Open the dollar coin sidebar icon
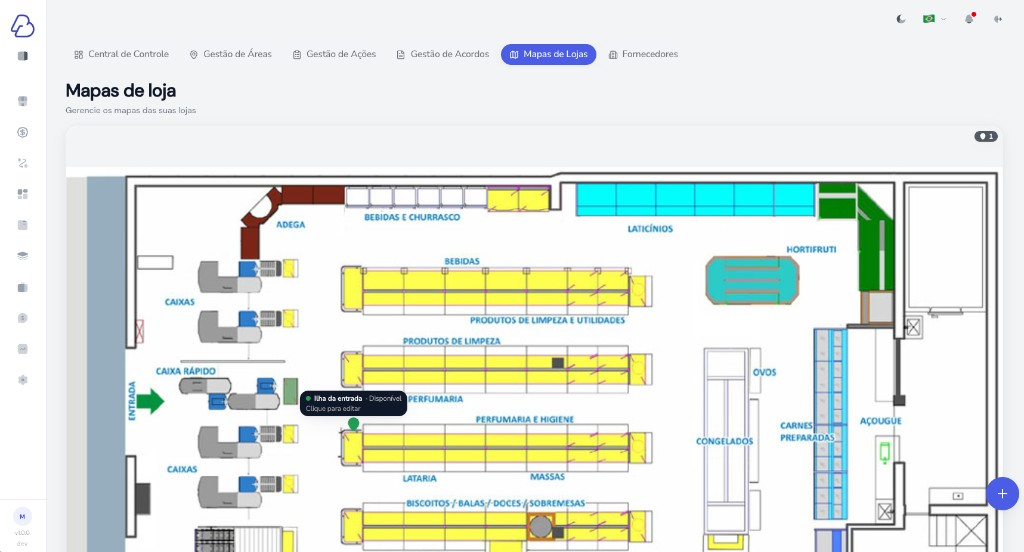1024x552 pixels. pos(23,133)
